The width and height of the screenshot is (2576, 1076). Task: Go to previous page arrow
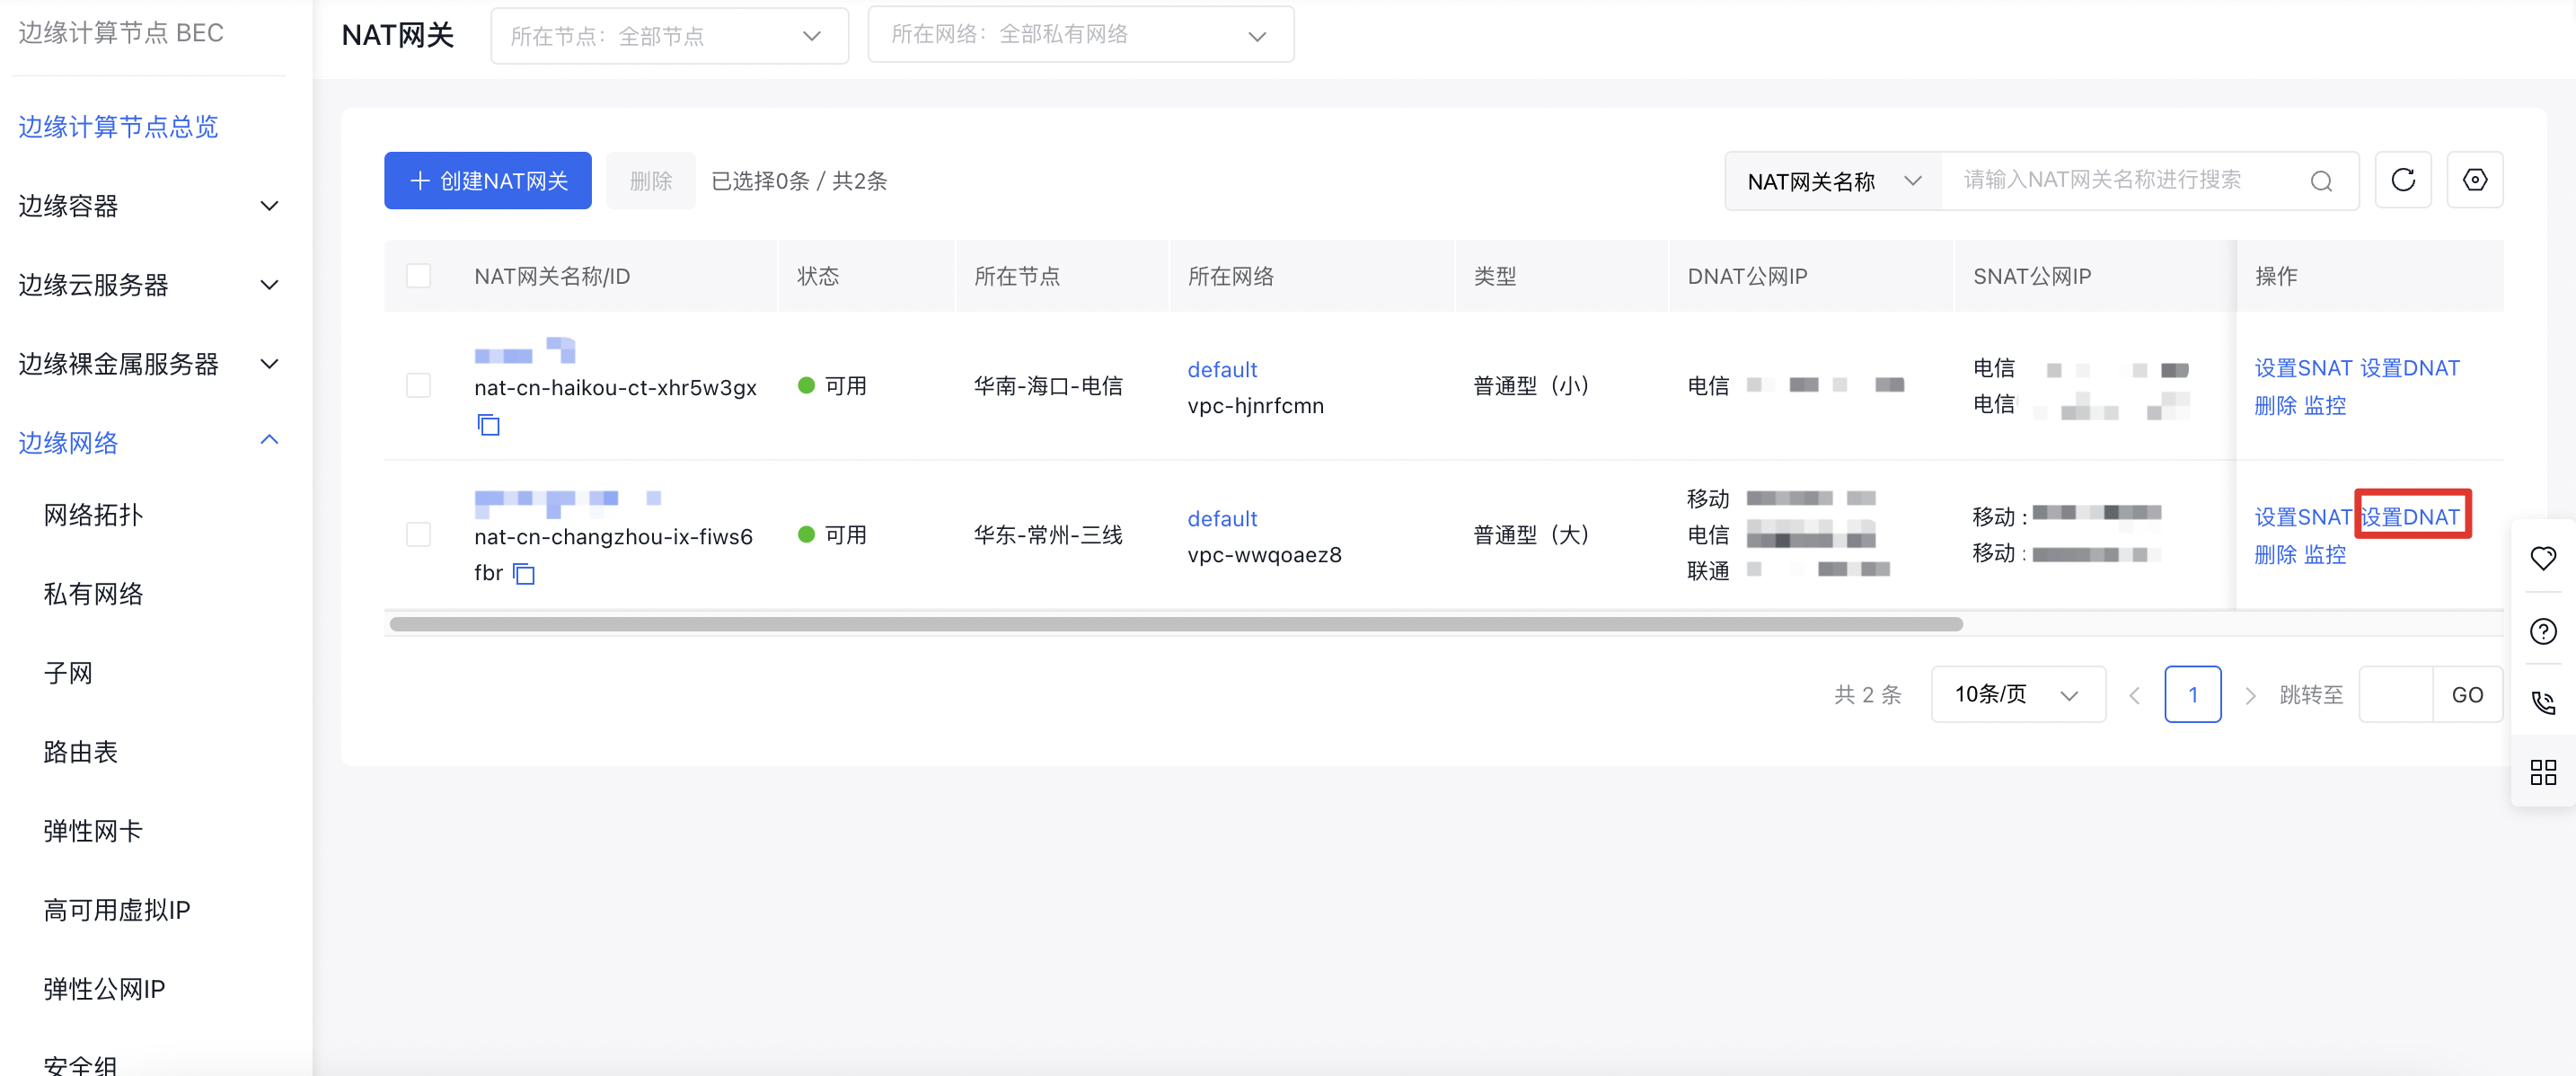coord(2134,695)
